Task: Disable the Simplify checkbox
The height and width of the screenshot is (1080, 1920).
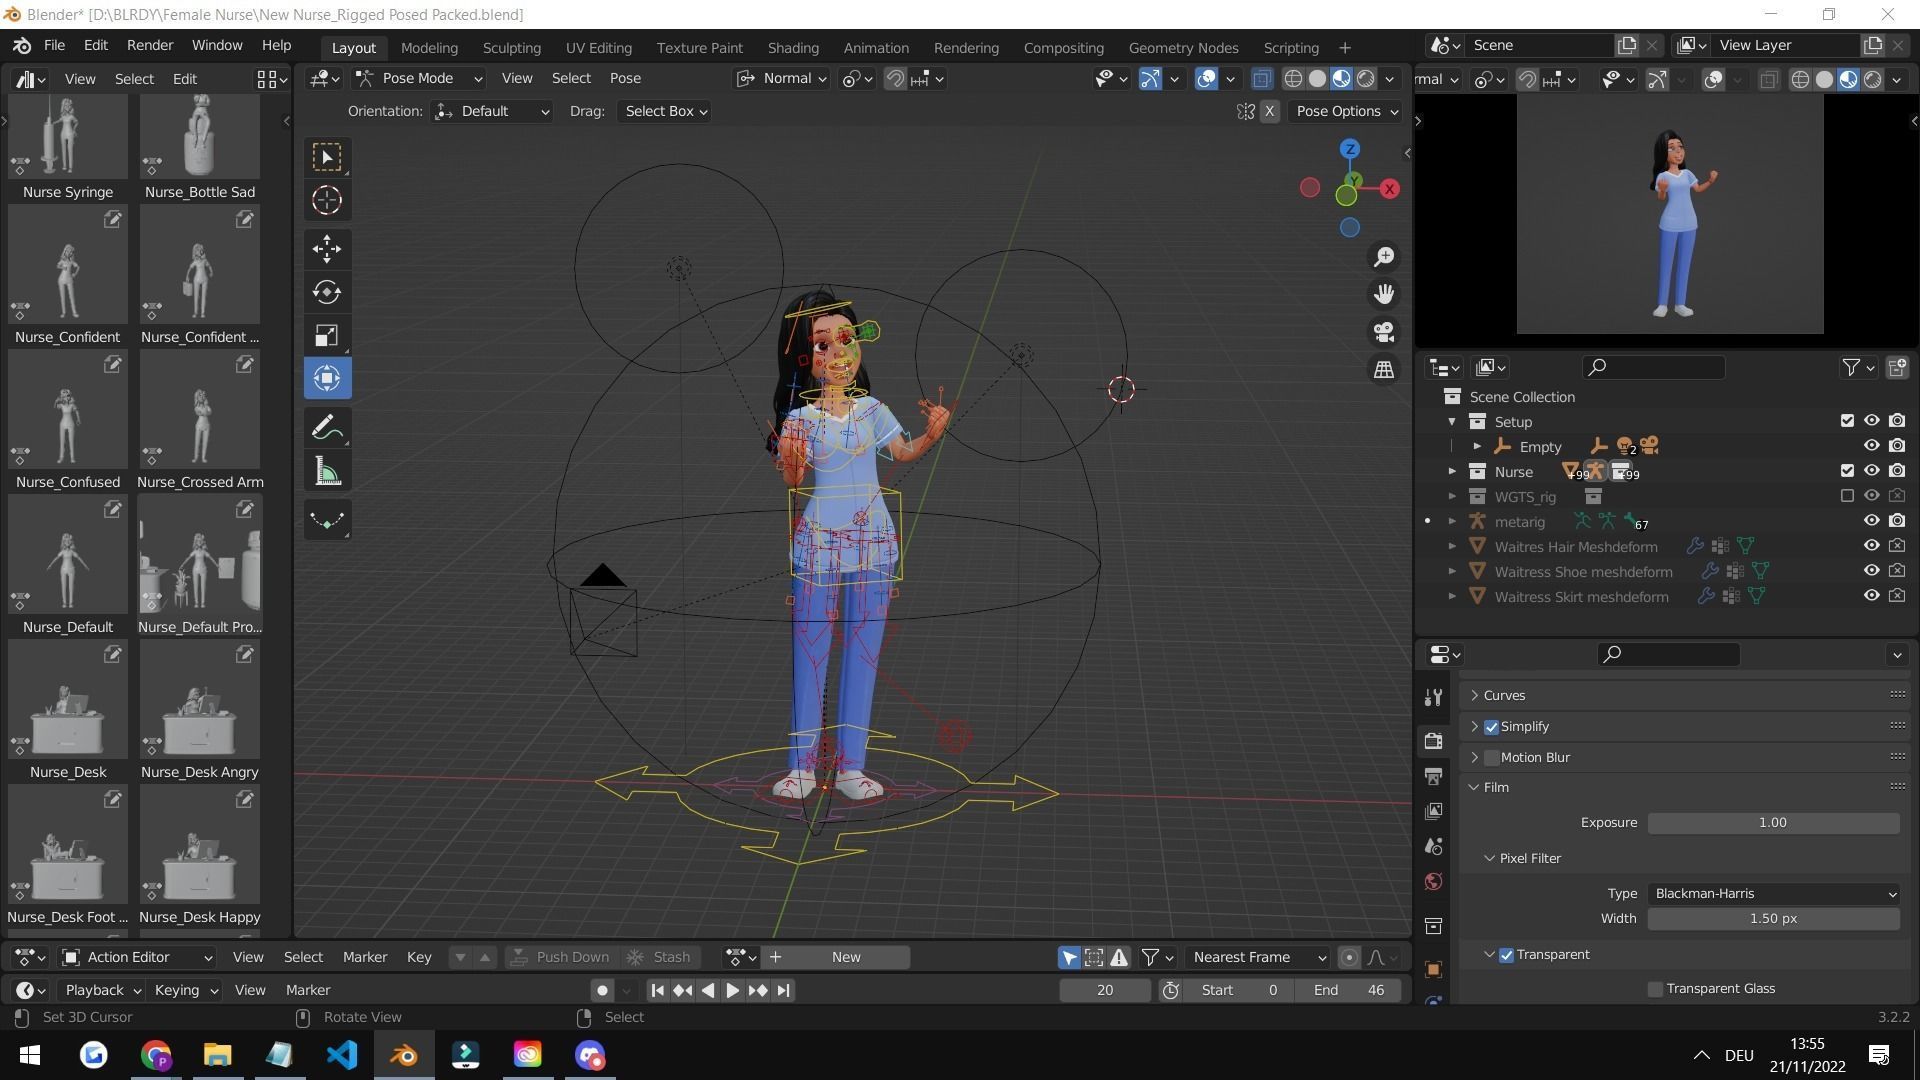Action: pos(1491,727)
